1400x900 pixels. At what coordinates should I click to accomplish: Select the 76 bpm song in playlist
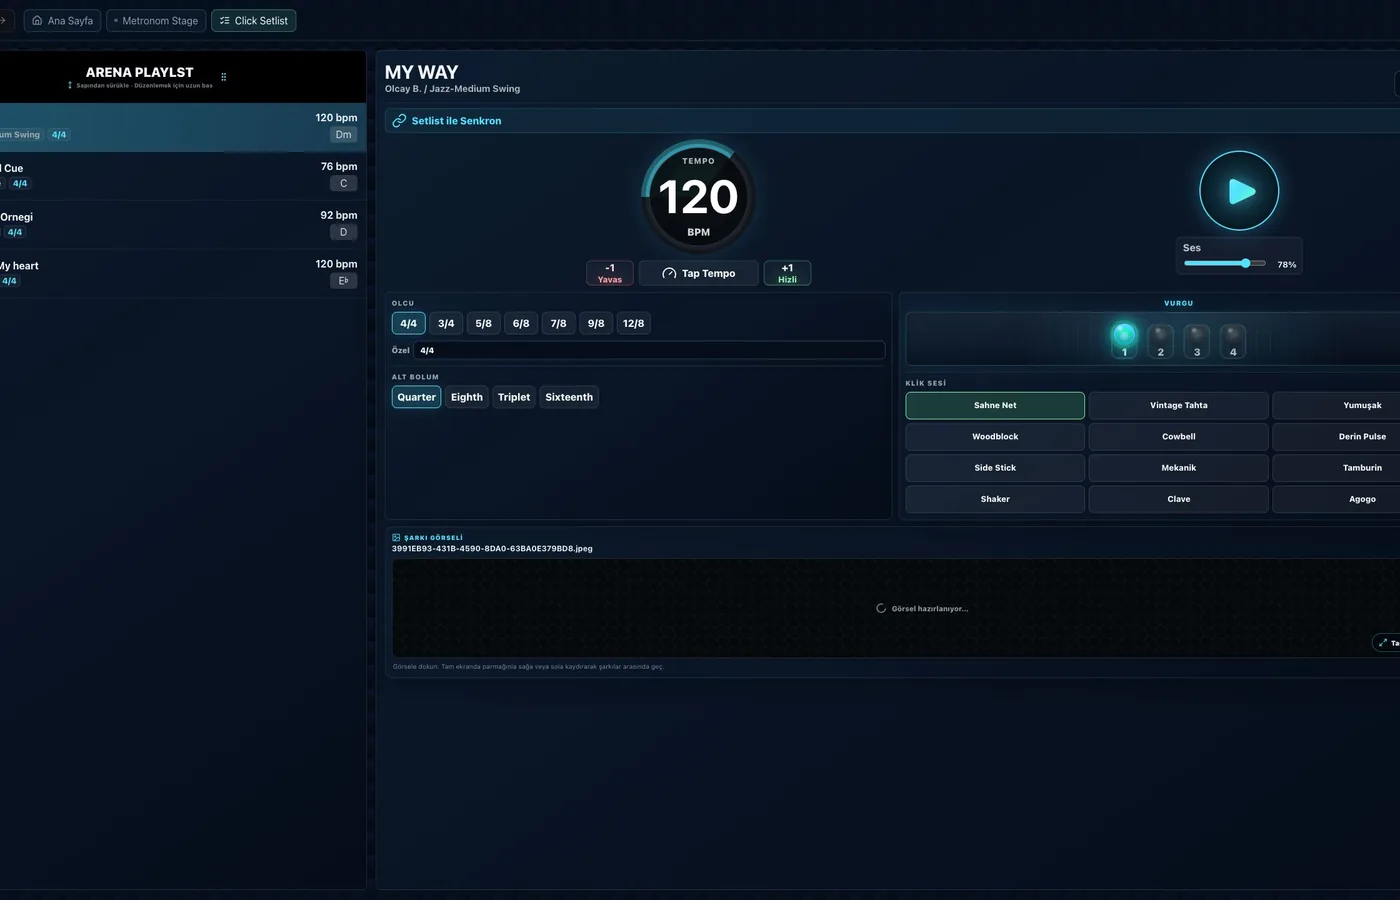(182, 176)
